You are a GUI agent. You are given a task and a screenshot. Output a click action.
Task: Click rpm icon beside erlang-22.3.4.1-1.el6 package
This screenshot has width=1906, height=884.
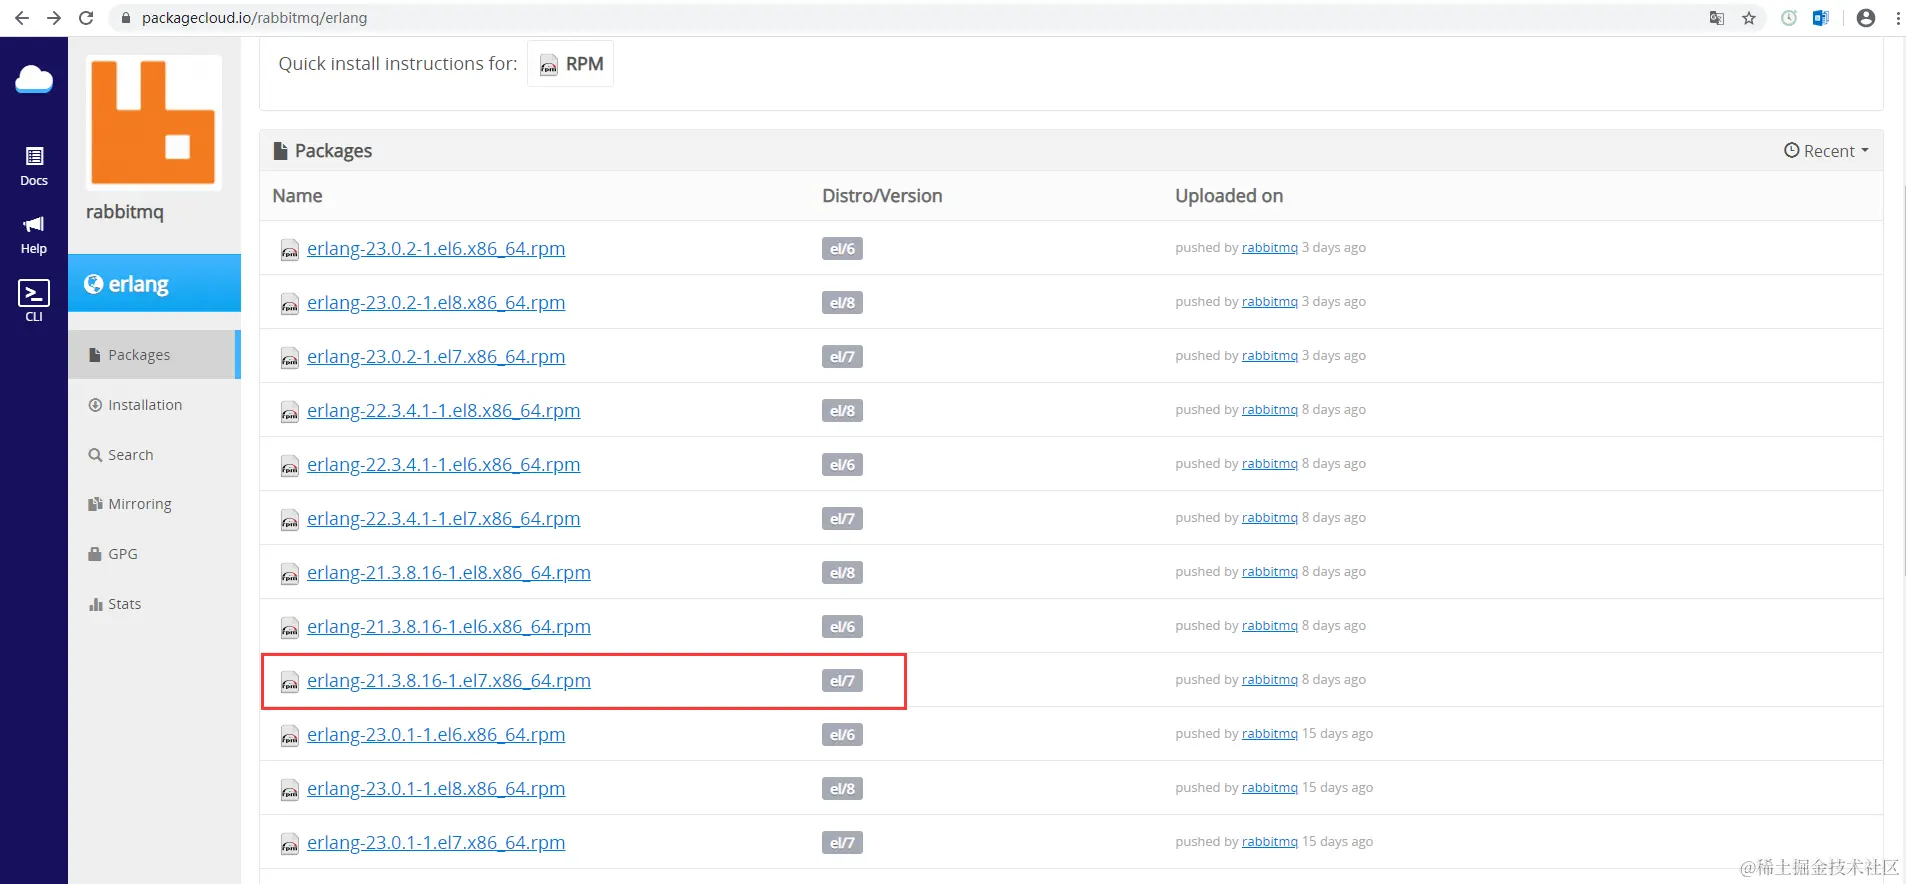click(290, 466)
